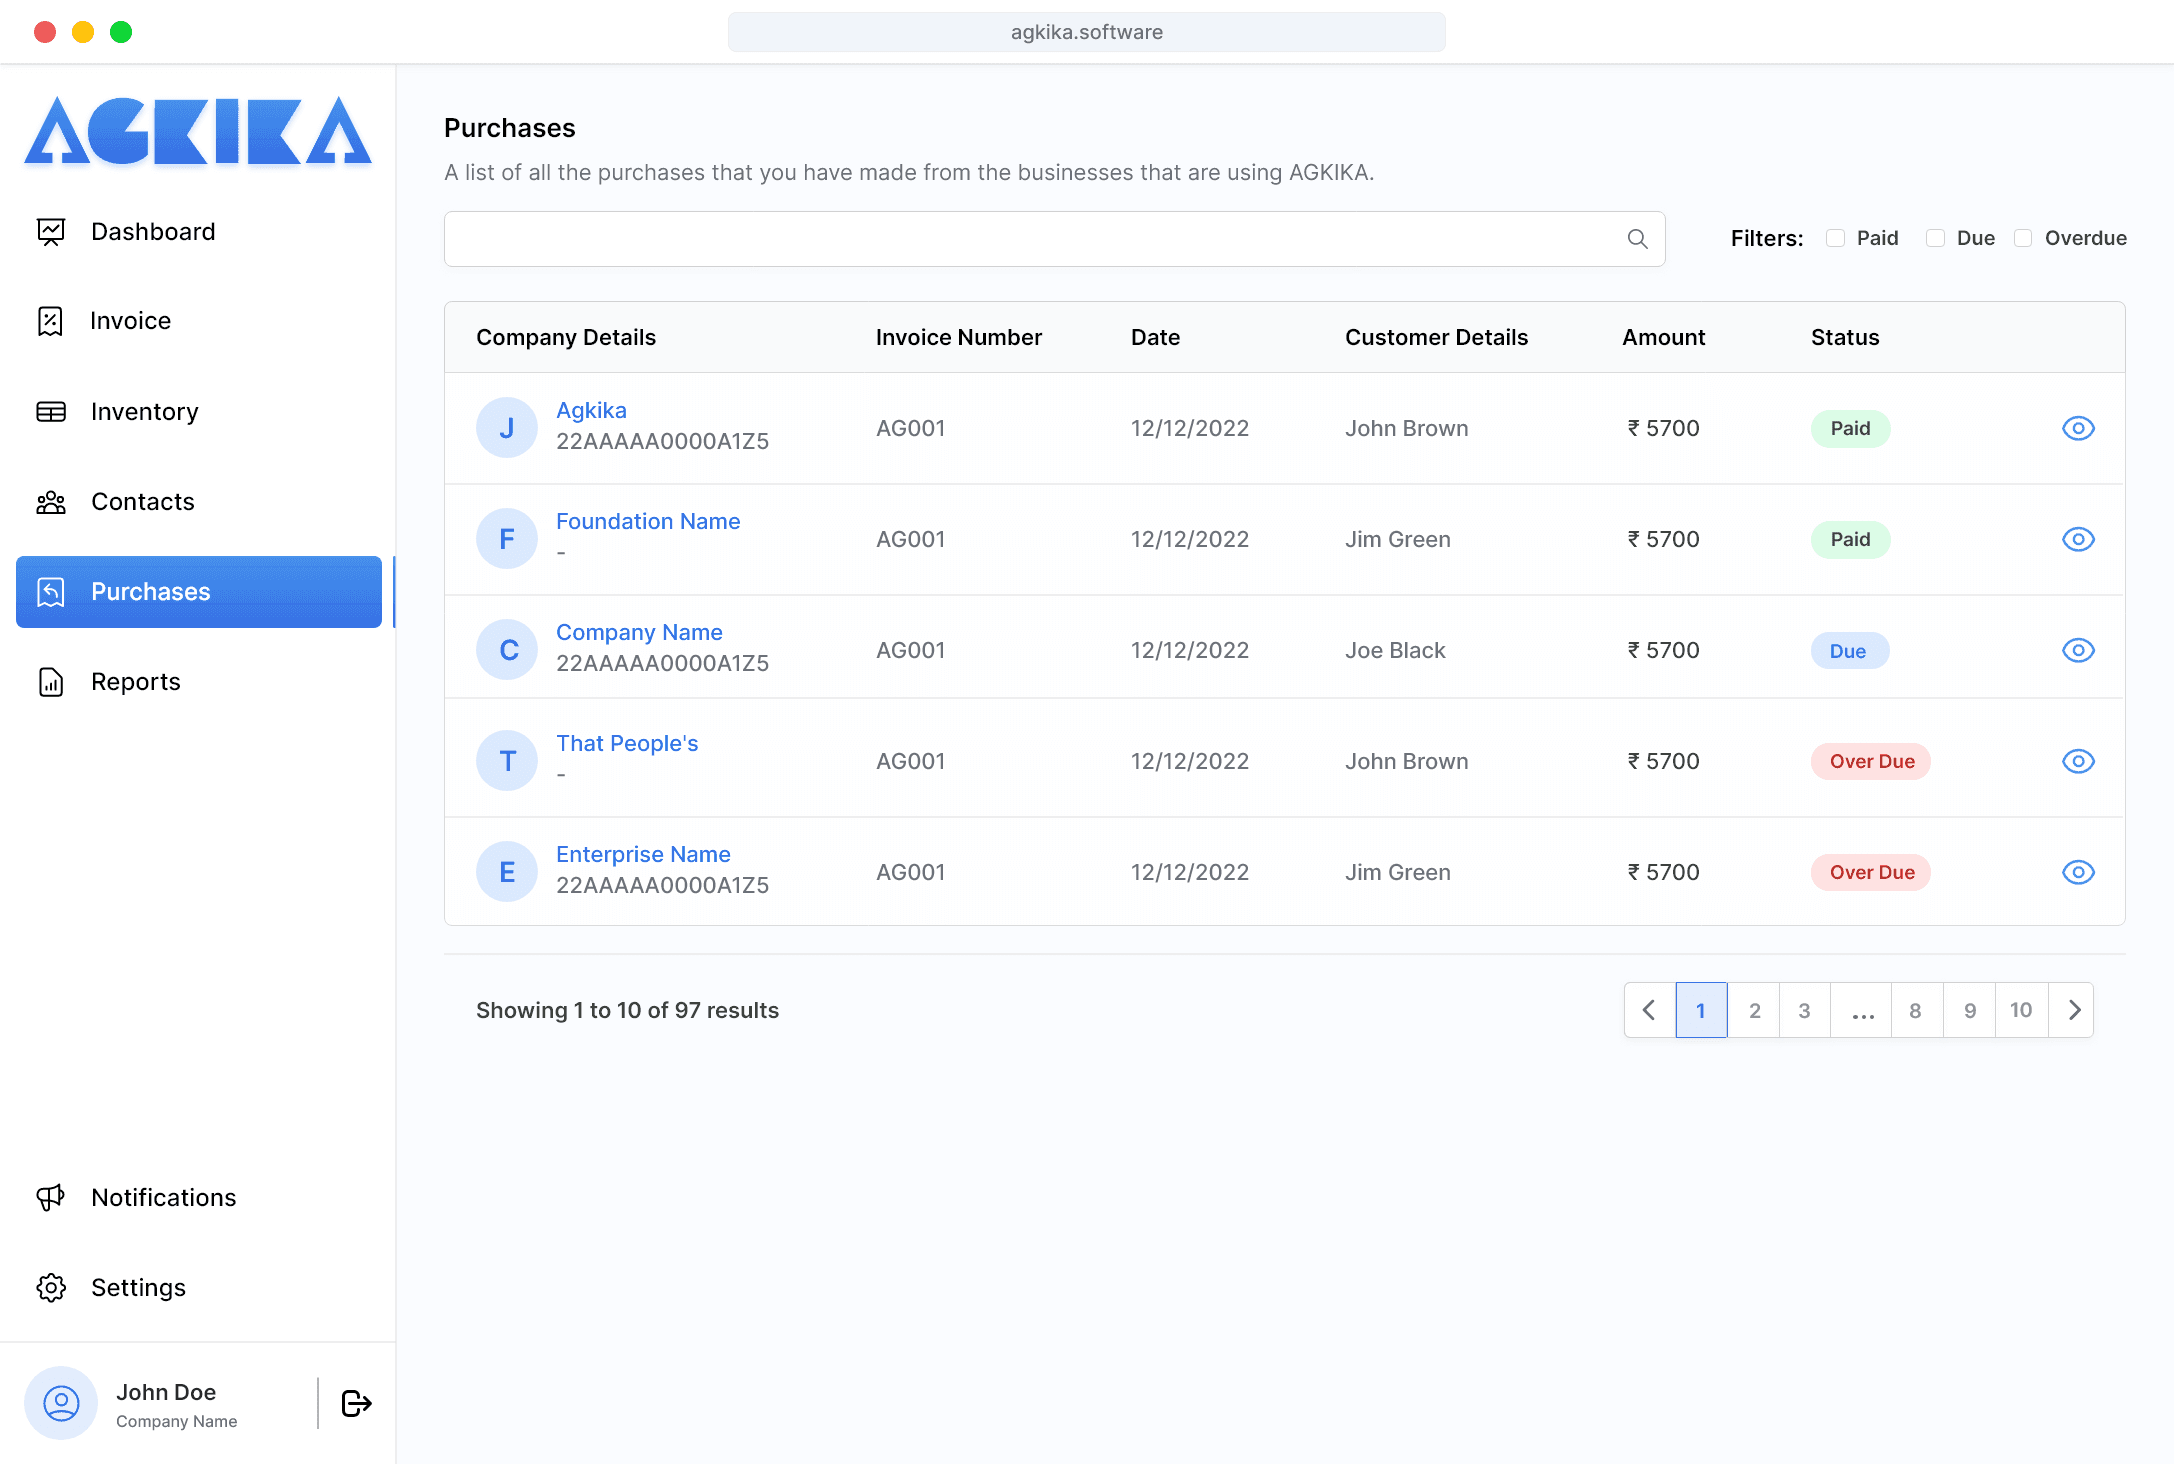2174x1464 pixels.
Task: Click the search magnifier icon
Action: pos(1637,239)
